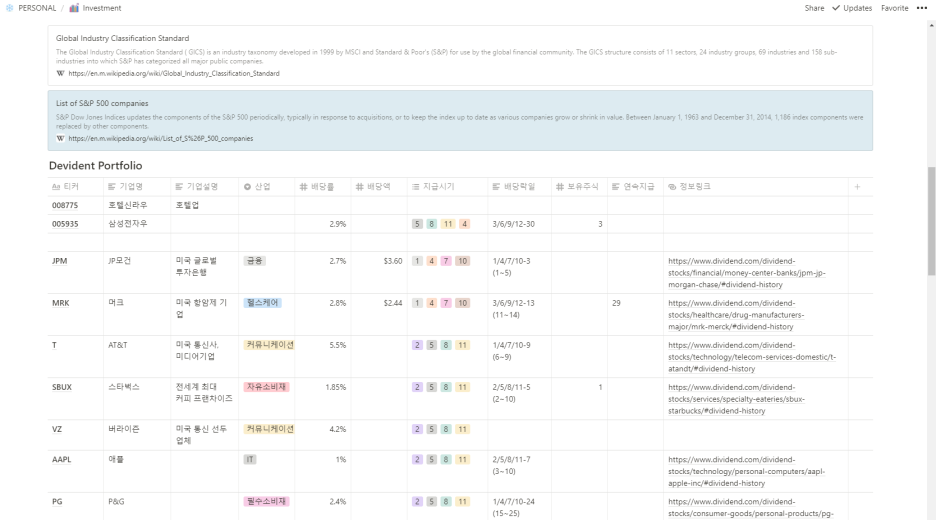Open the AAPL ticker row
Screen dimensions: 936x520
61,459
